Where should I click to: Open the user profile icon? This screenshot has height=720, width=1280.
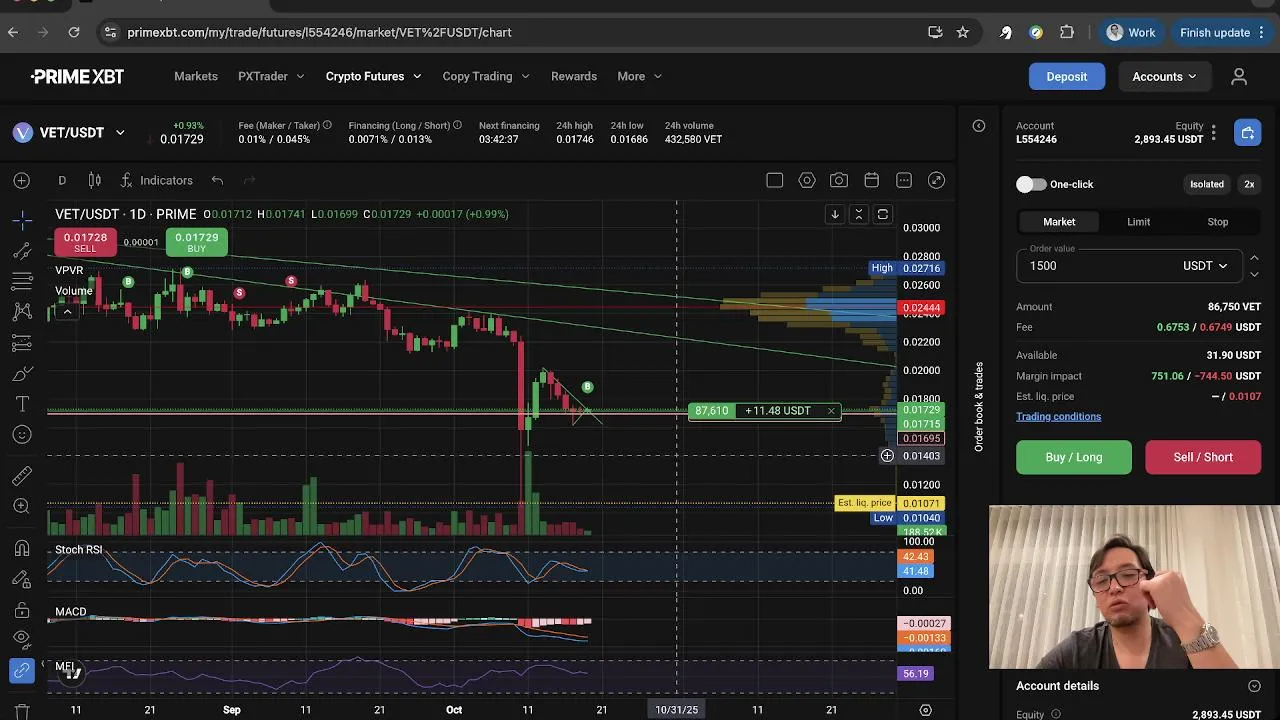click(1239, 76)
